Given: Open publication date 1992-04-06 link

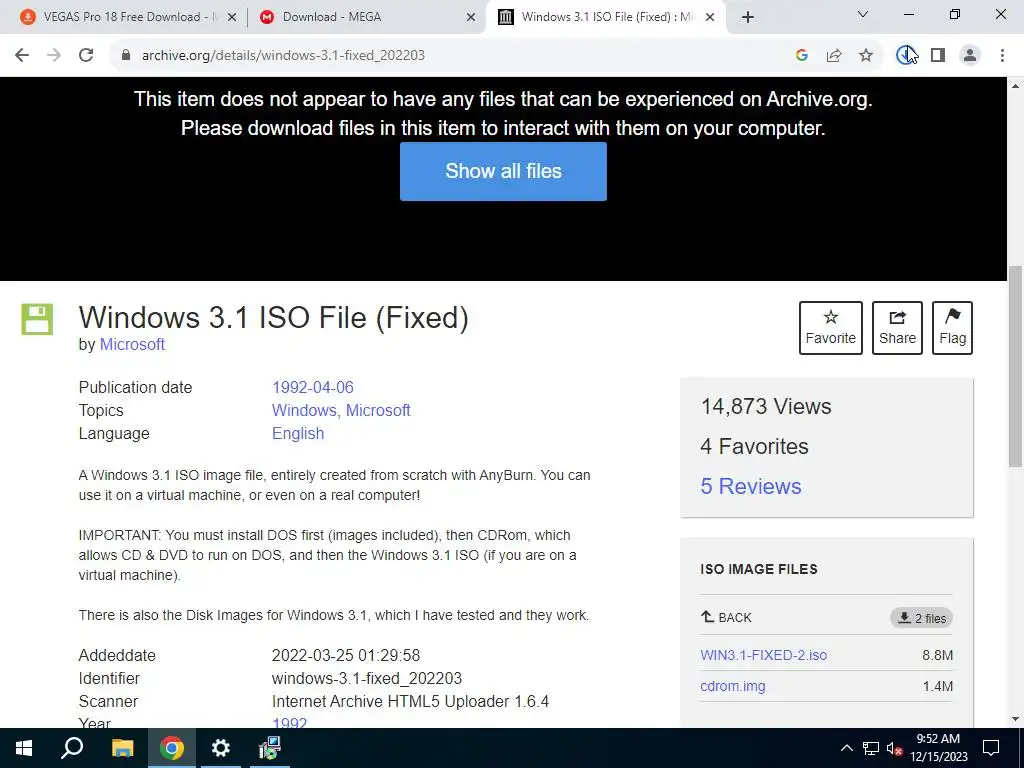Looking at the screenshot, I should tap(313, 387).
